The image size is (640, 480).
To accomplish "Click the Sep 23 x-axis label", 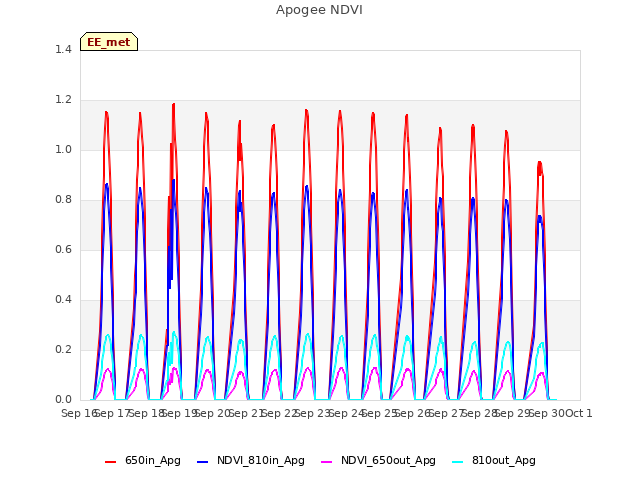I will pyautogui.click(x=313, y=413).
